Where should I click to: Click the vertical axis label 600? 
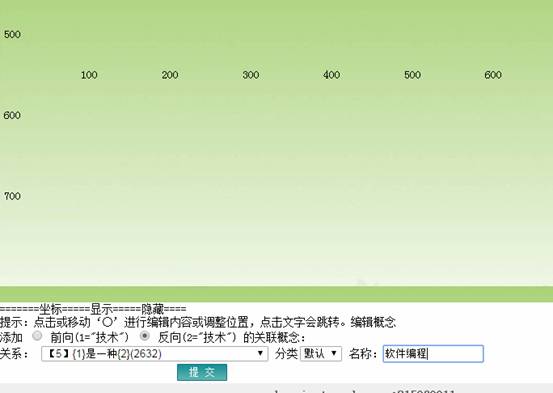click(x=12, y=115)
